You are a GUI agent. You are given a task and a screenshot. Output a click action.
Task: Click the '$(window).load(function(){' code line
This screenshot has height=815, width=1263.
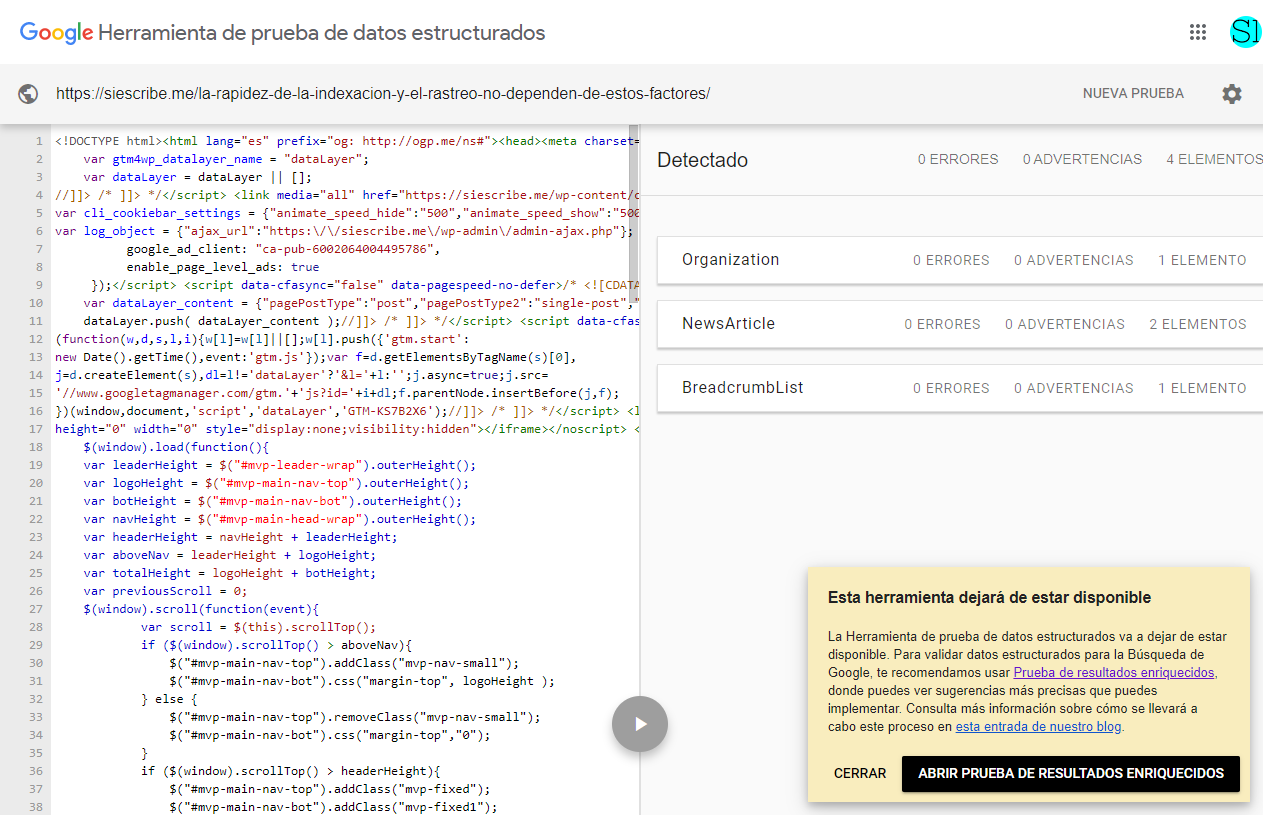pyautogui.click(x=177, y=447)
